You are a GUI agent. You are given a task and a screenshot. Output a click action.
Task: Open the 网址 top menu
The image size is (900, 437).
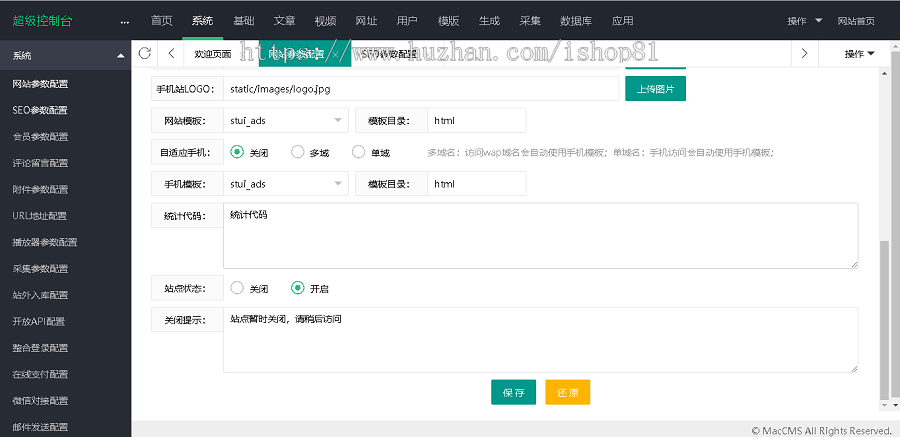pos(366,21)
